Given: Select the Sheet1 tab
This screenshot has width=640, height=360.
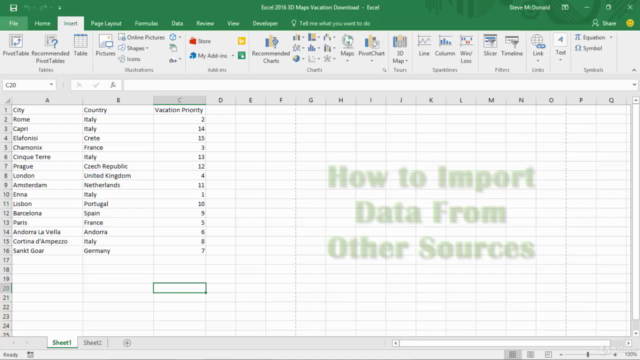Looking at the screenshot, I should 62,343.
